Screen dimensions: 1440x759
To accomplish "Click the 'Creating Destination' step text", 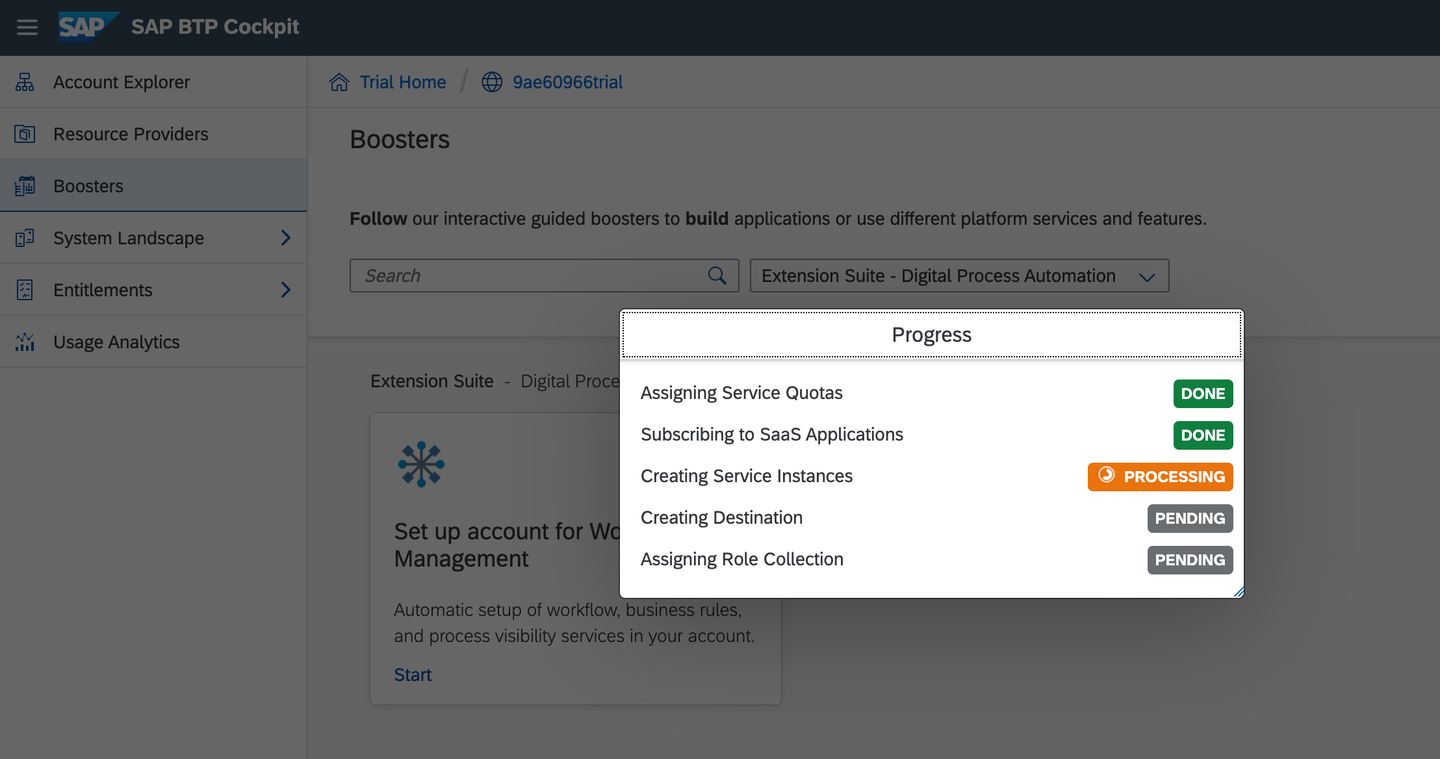I will (x=722, y=518).
